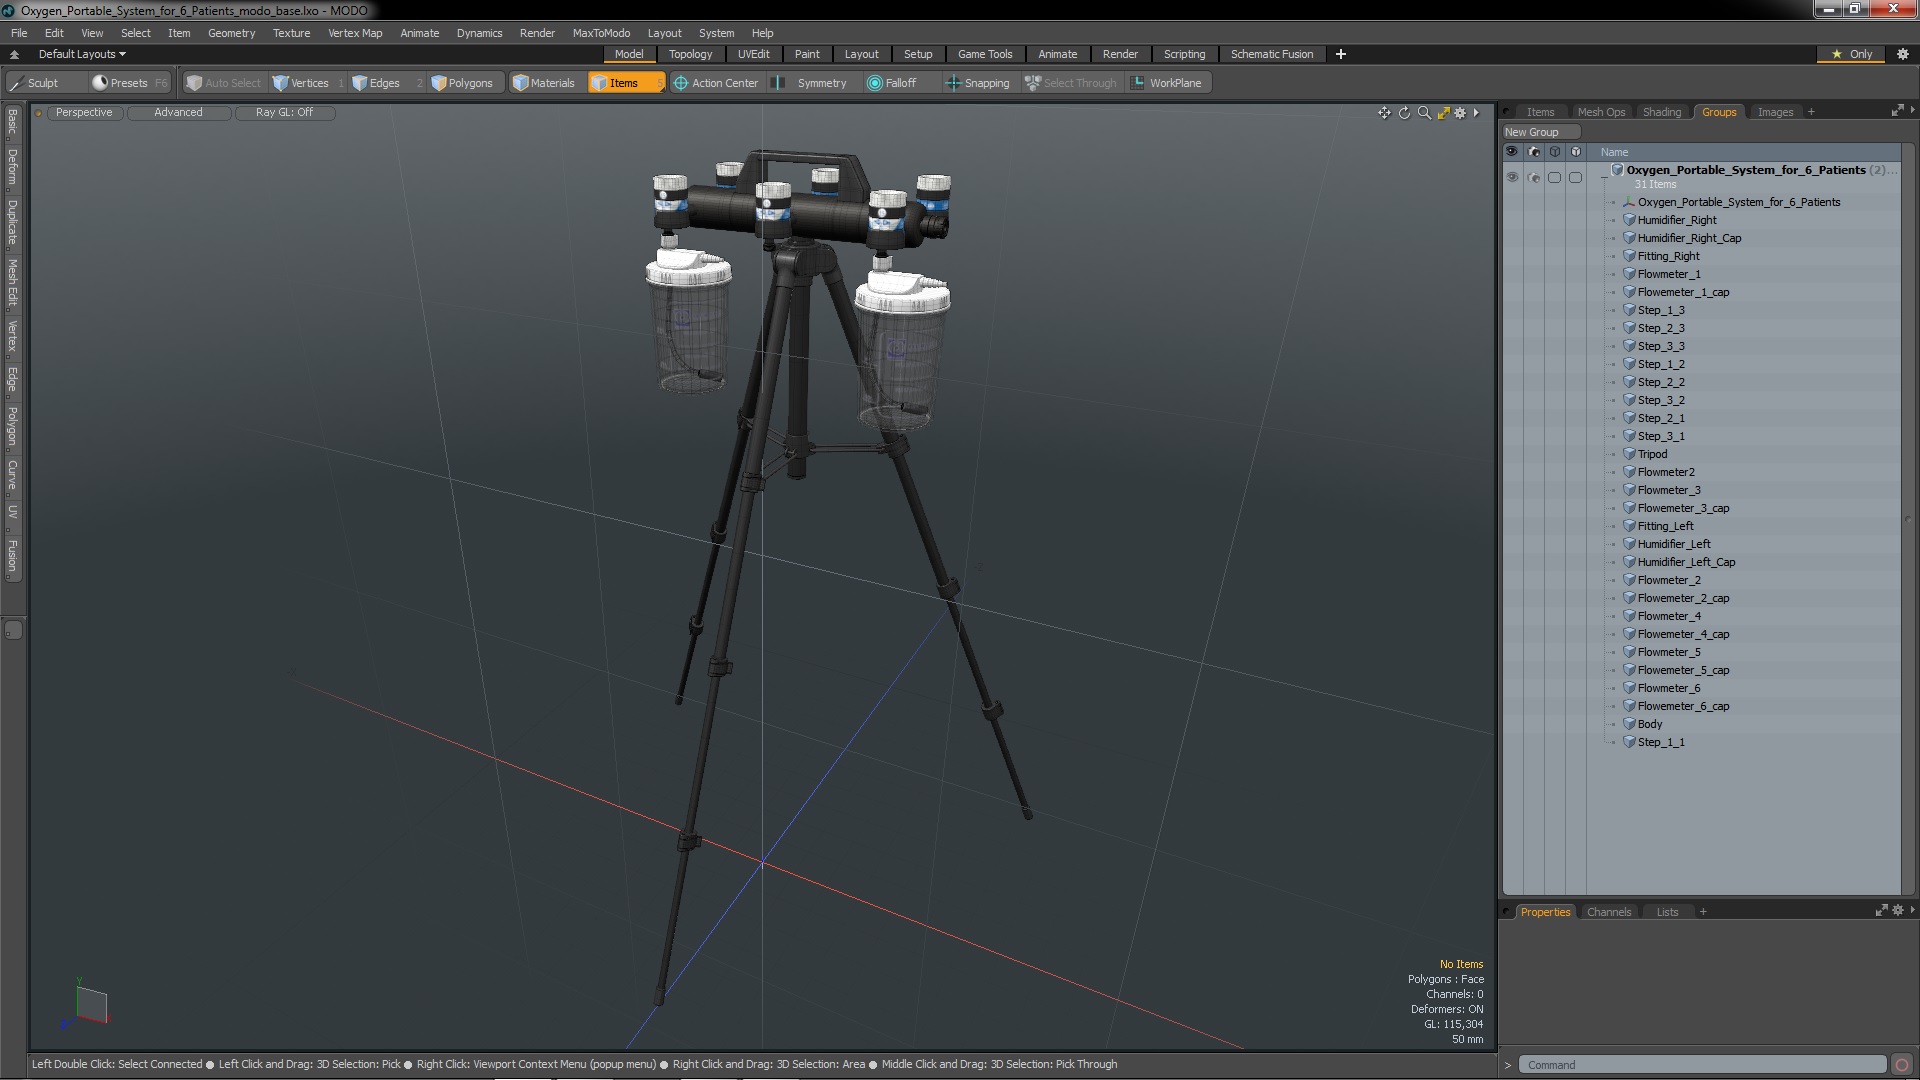The width and height of the screenshot is (1920, 1080).
Task: Switch to Schematic Fusion layout
Action: (x=1272, y=54)
